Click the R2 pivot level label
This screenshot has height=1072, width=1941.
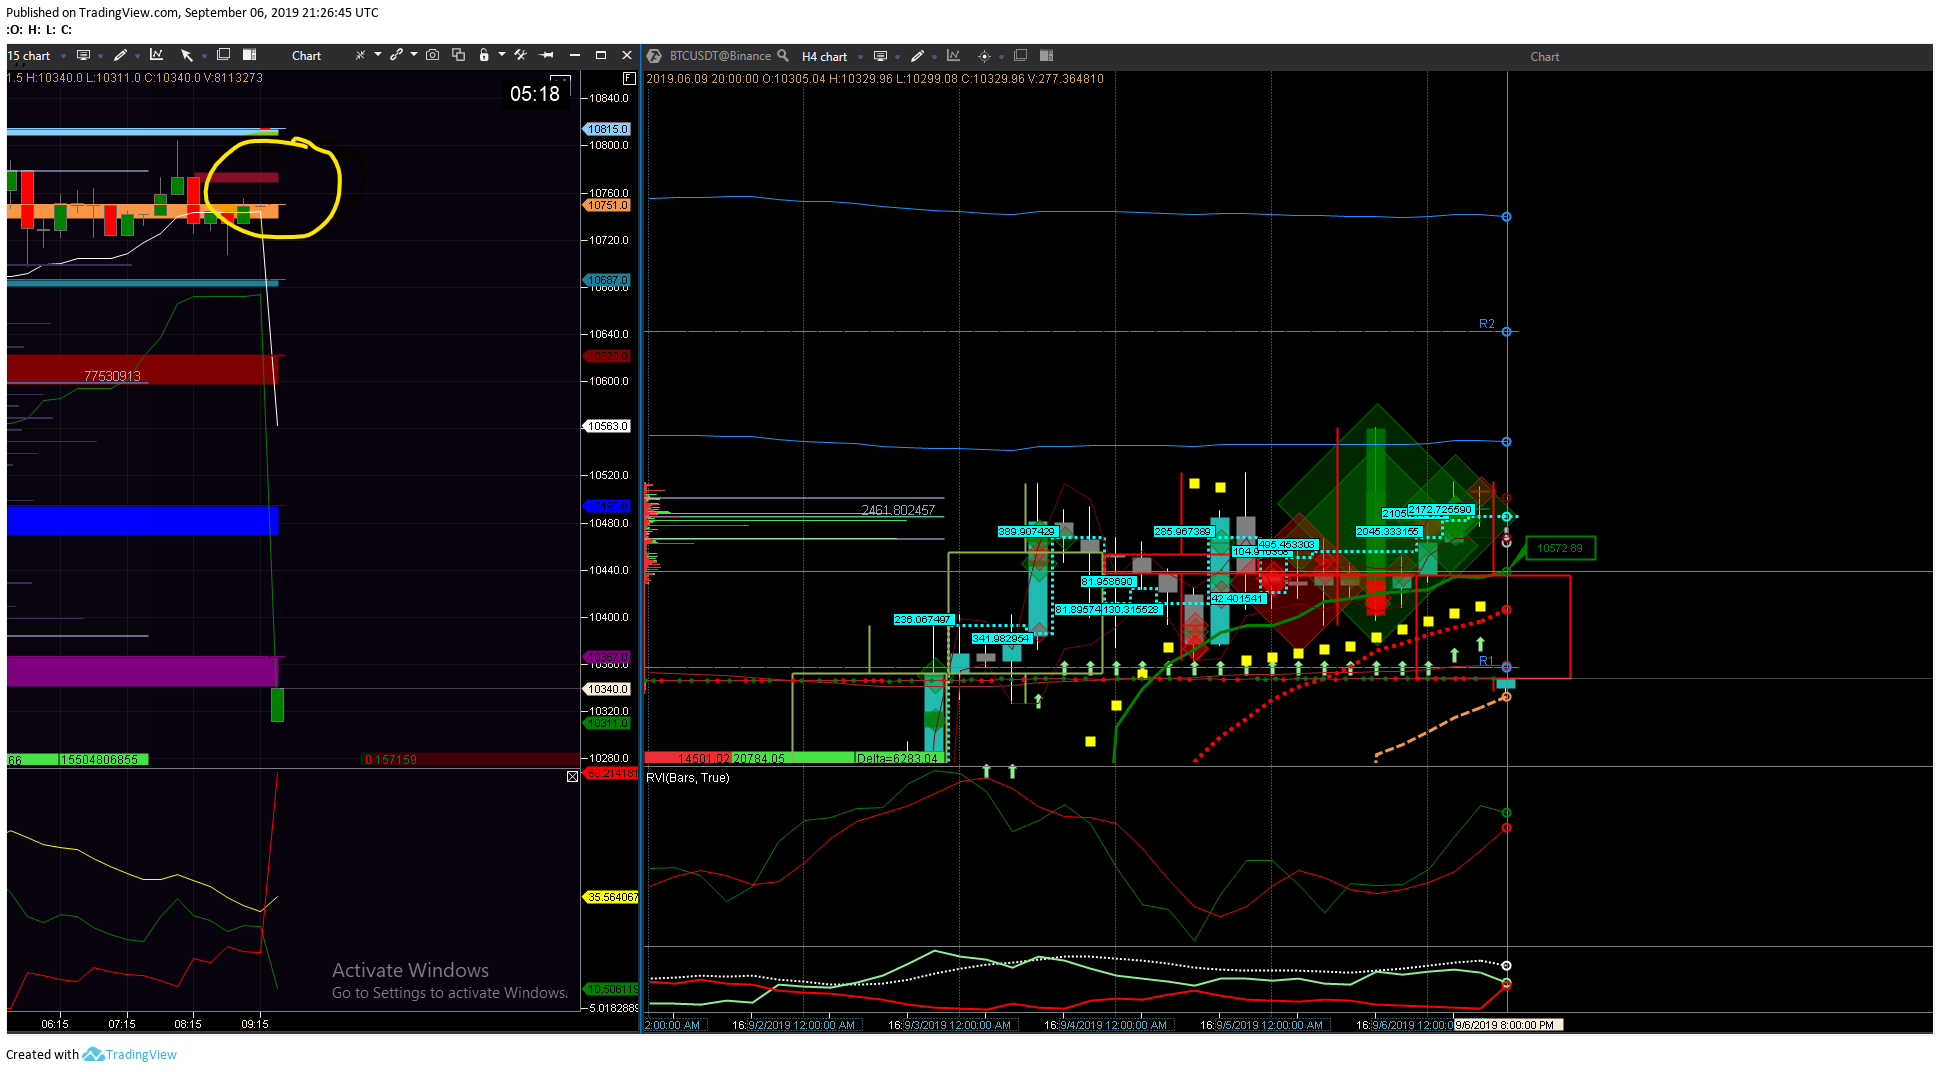point(1487,324)
